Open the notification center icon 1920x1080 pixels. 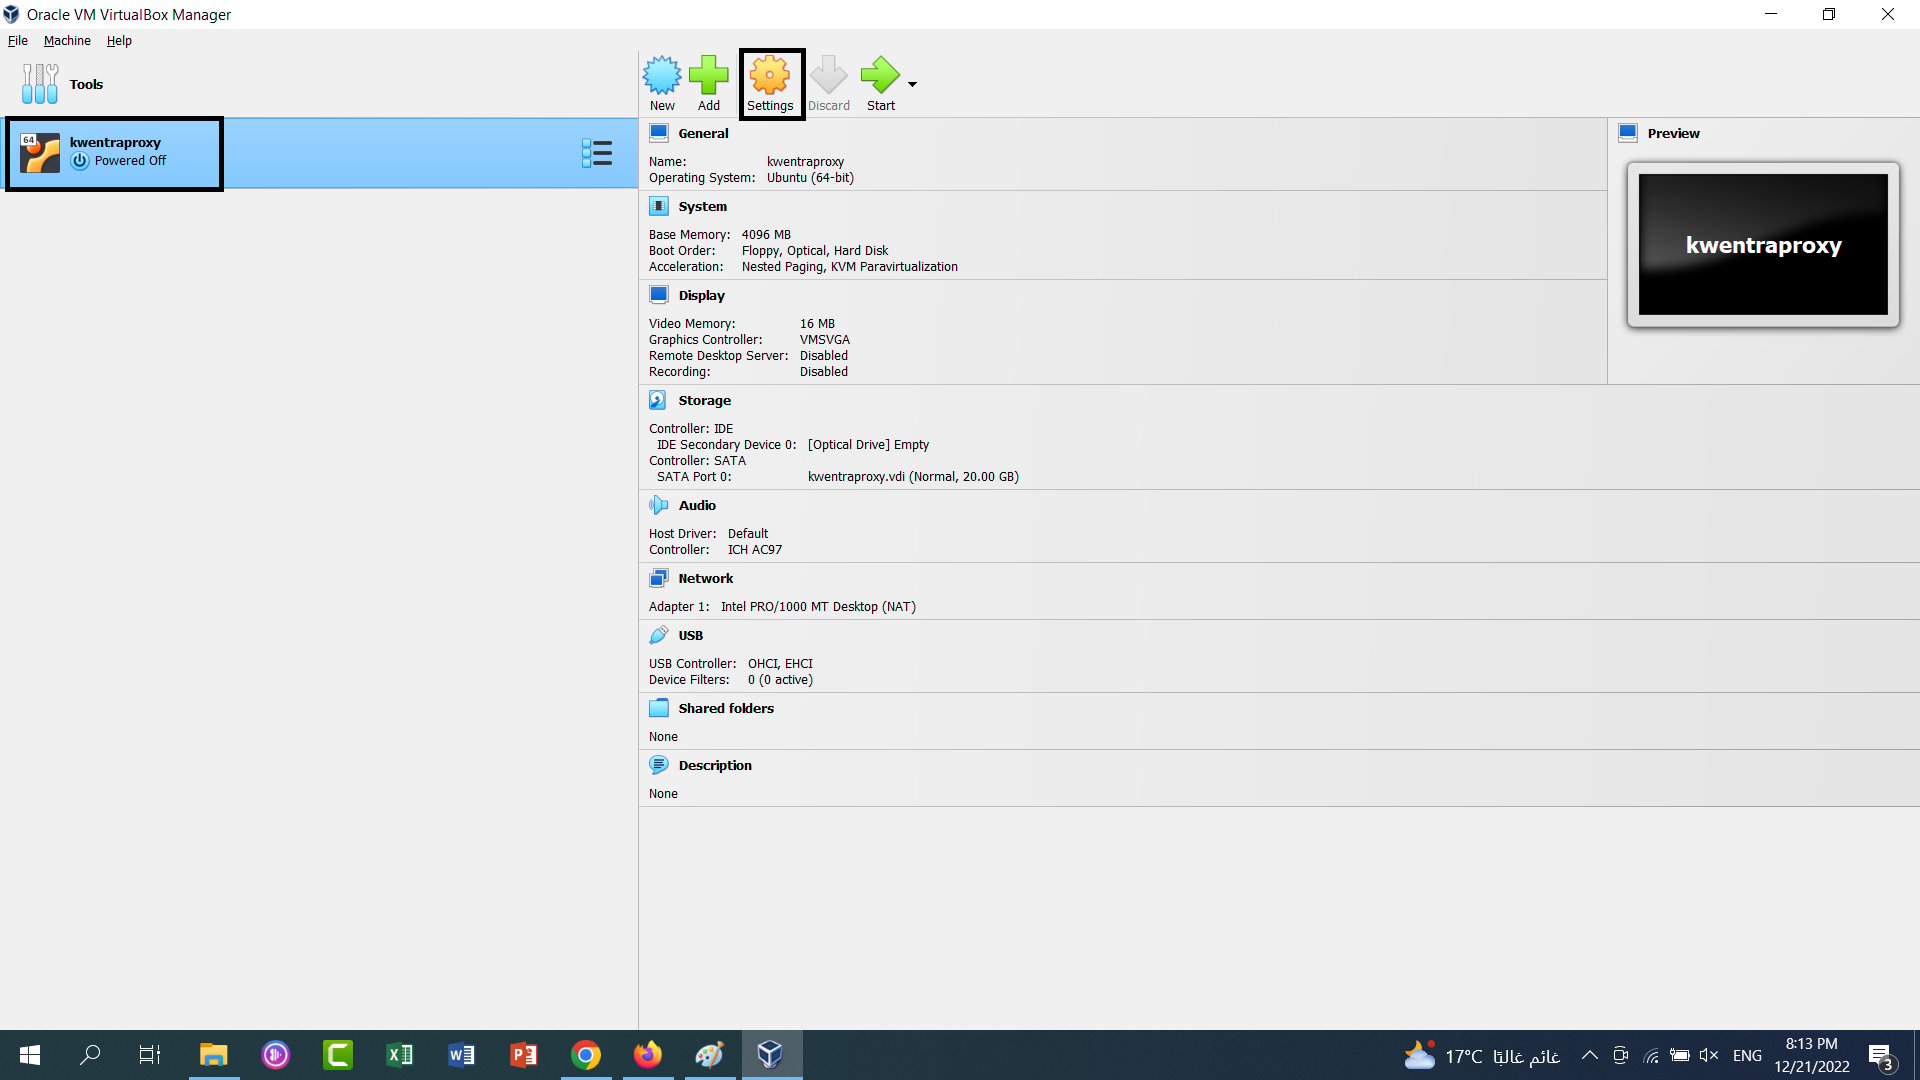pos(1881,1056)
